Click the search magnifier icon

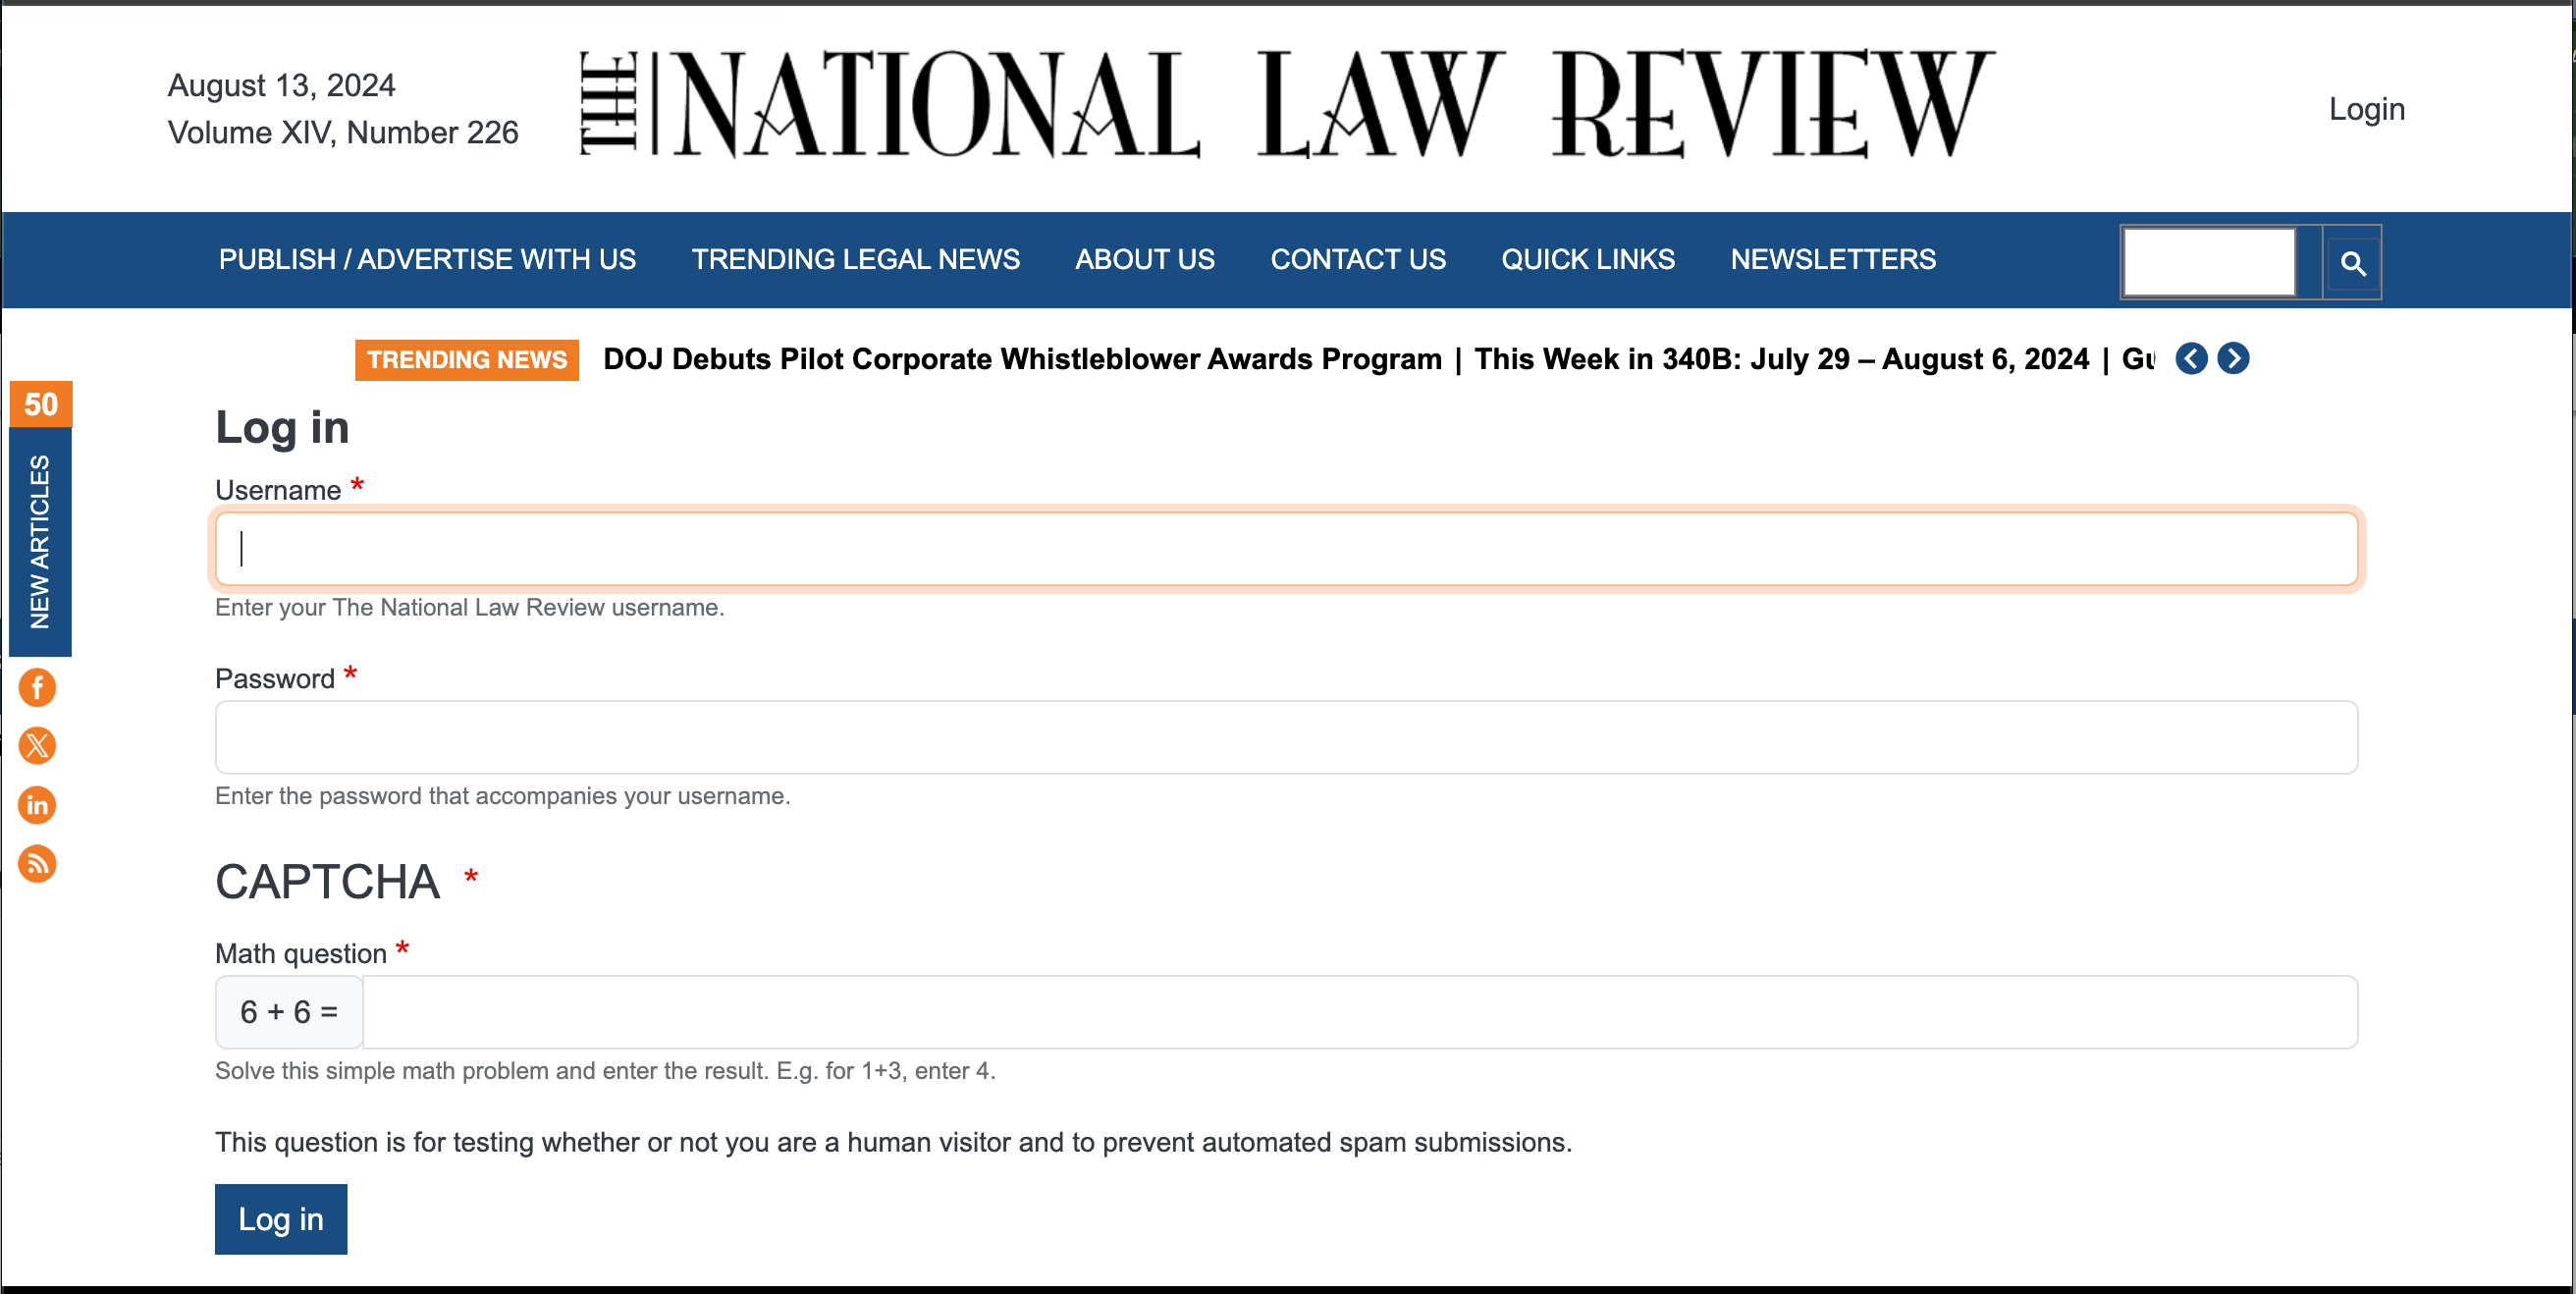click(2352, 264)
